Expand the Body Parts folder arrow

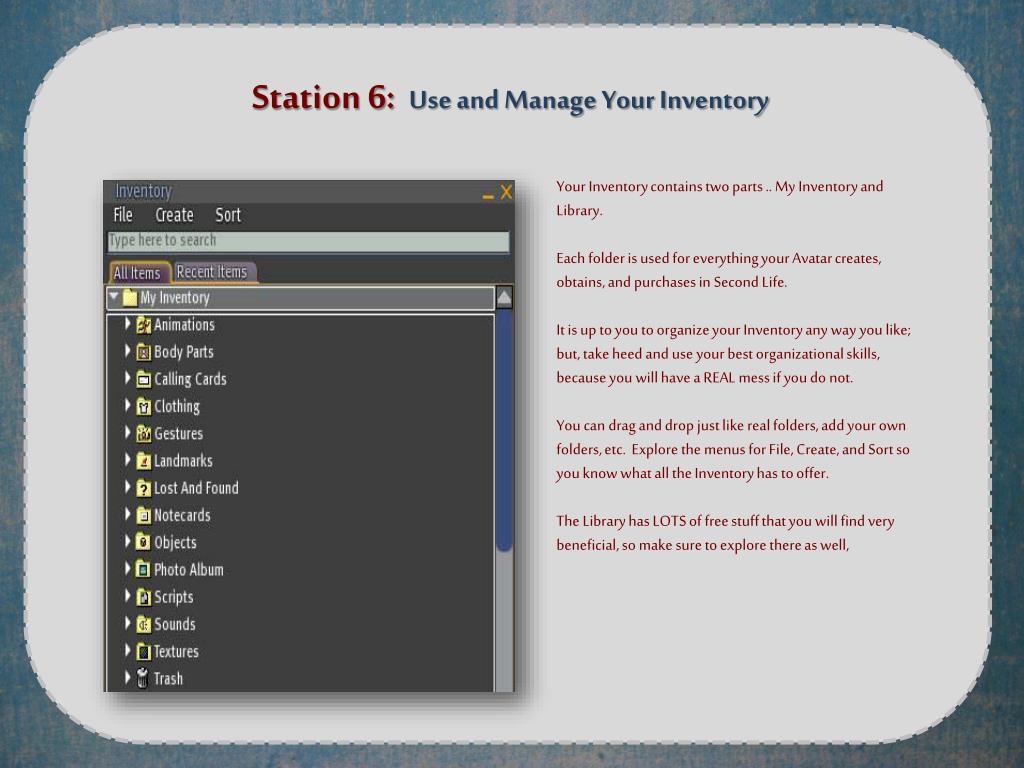pos(128,351)
